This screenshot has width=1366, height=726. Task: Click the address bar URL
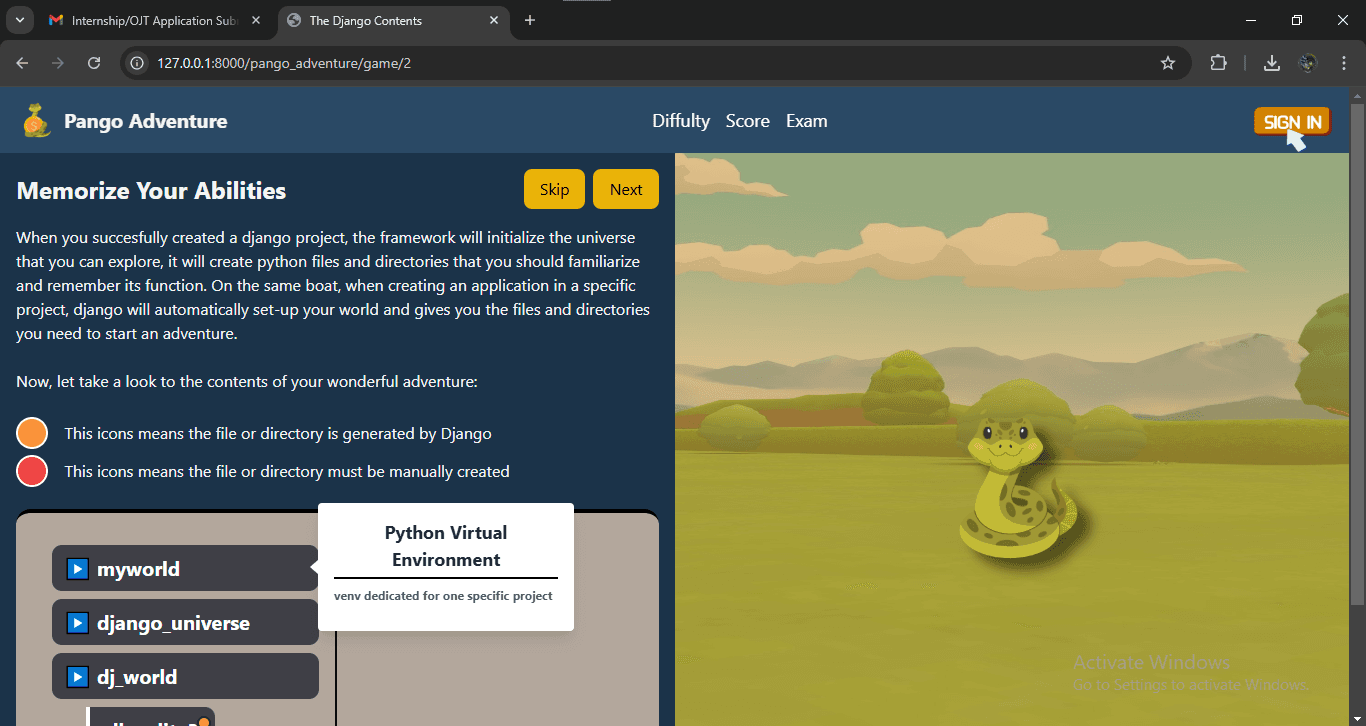point(284,63)
